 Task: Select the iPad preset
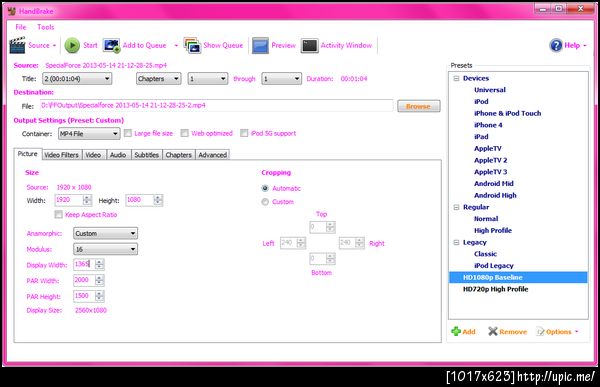coord(481,137)
